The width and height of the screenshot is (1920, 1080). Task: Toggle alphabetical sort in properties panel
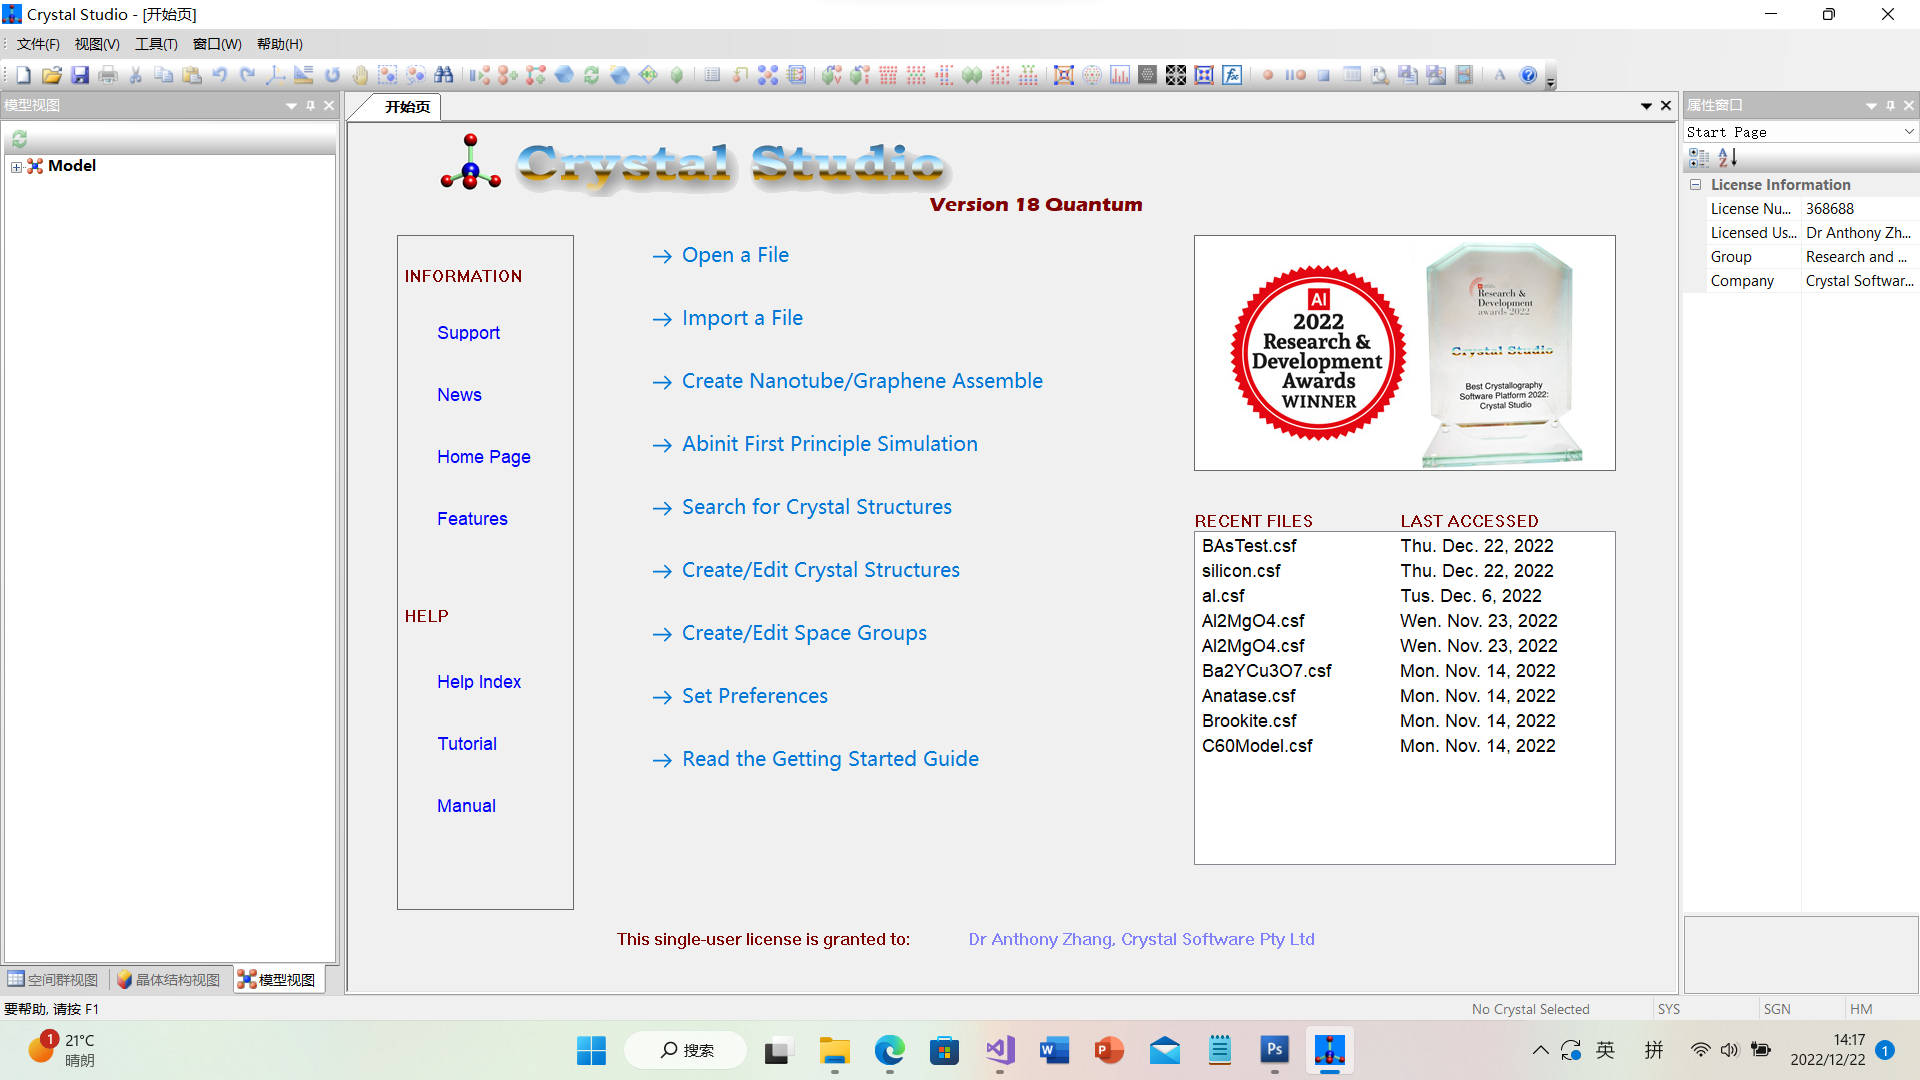tap(1727, 158)
